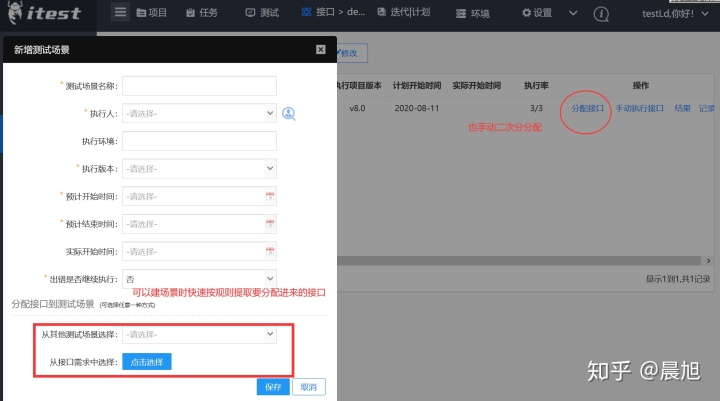Click the 点击选择 button

(x=147, y=361)
